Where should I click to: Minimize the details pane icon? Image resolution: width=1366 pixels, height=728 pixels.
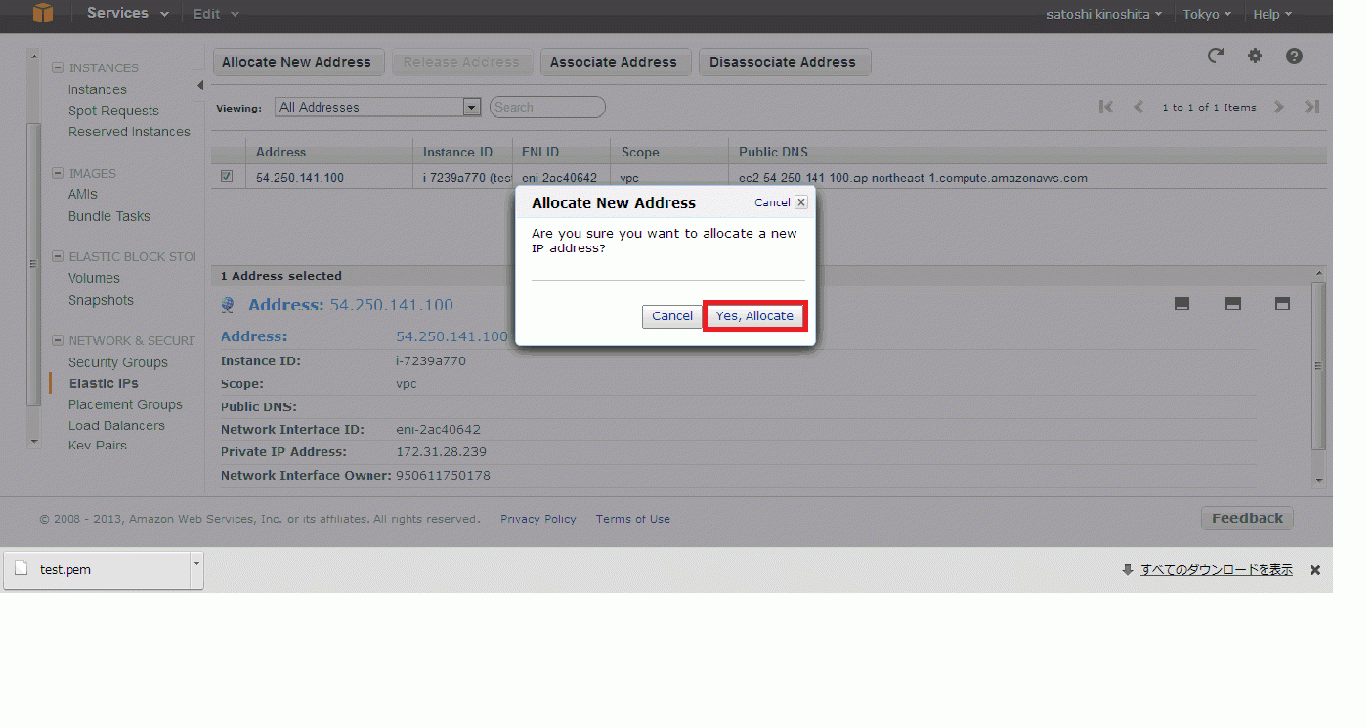[1182, 304]
